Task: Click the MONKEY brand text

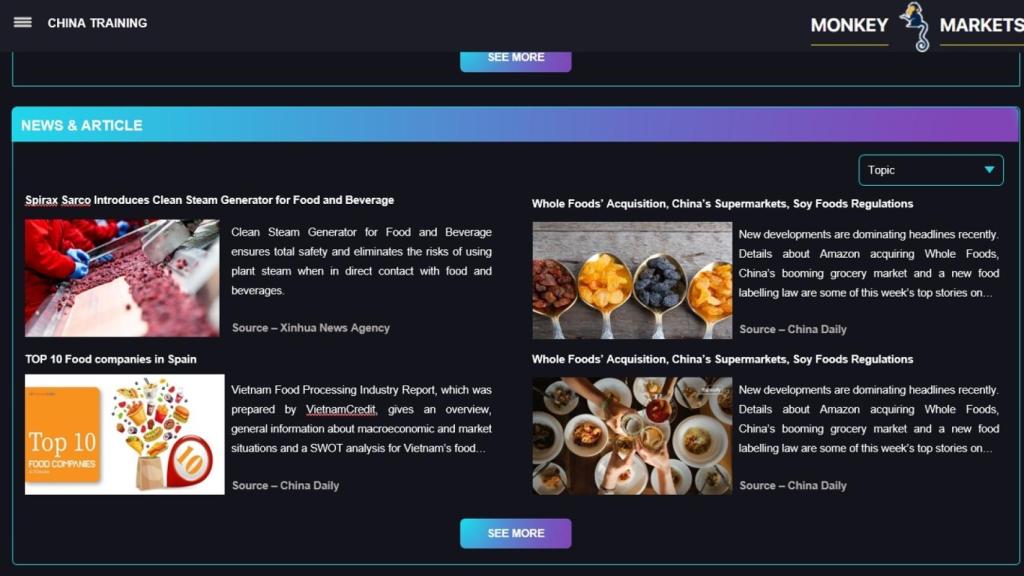Action: point(849,25)
